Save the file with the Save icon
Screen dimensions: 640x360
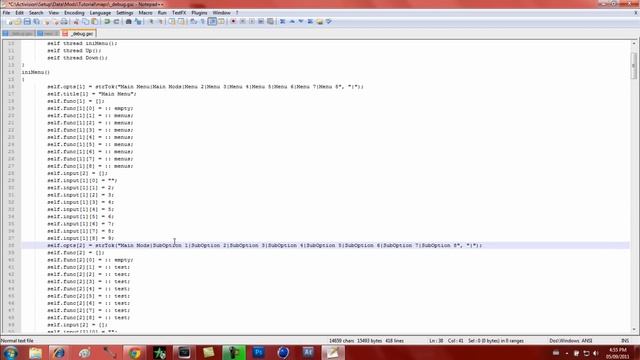27,21
